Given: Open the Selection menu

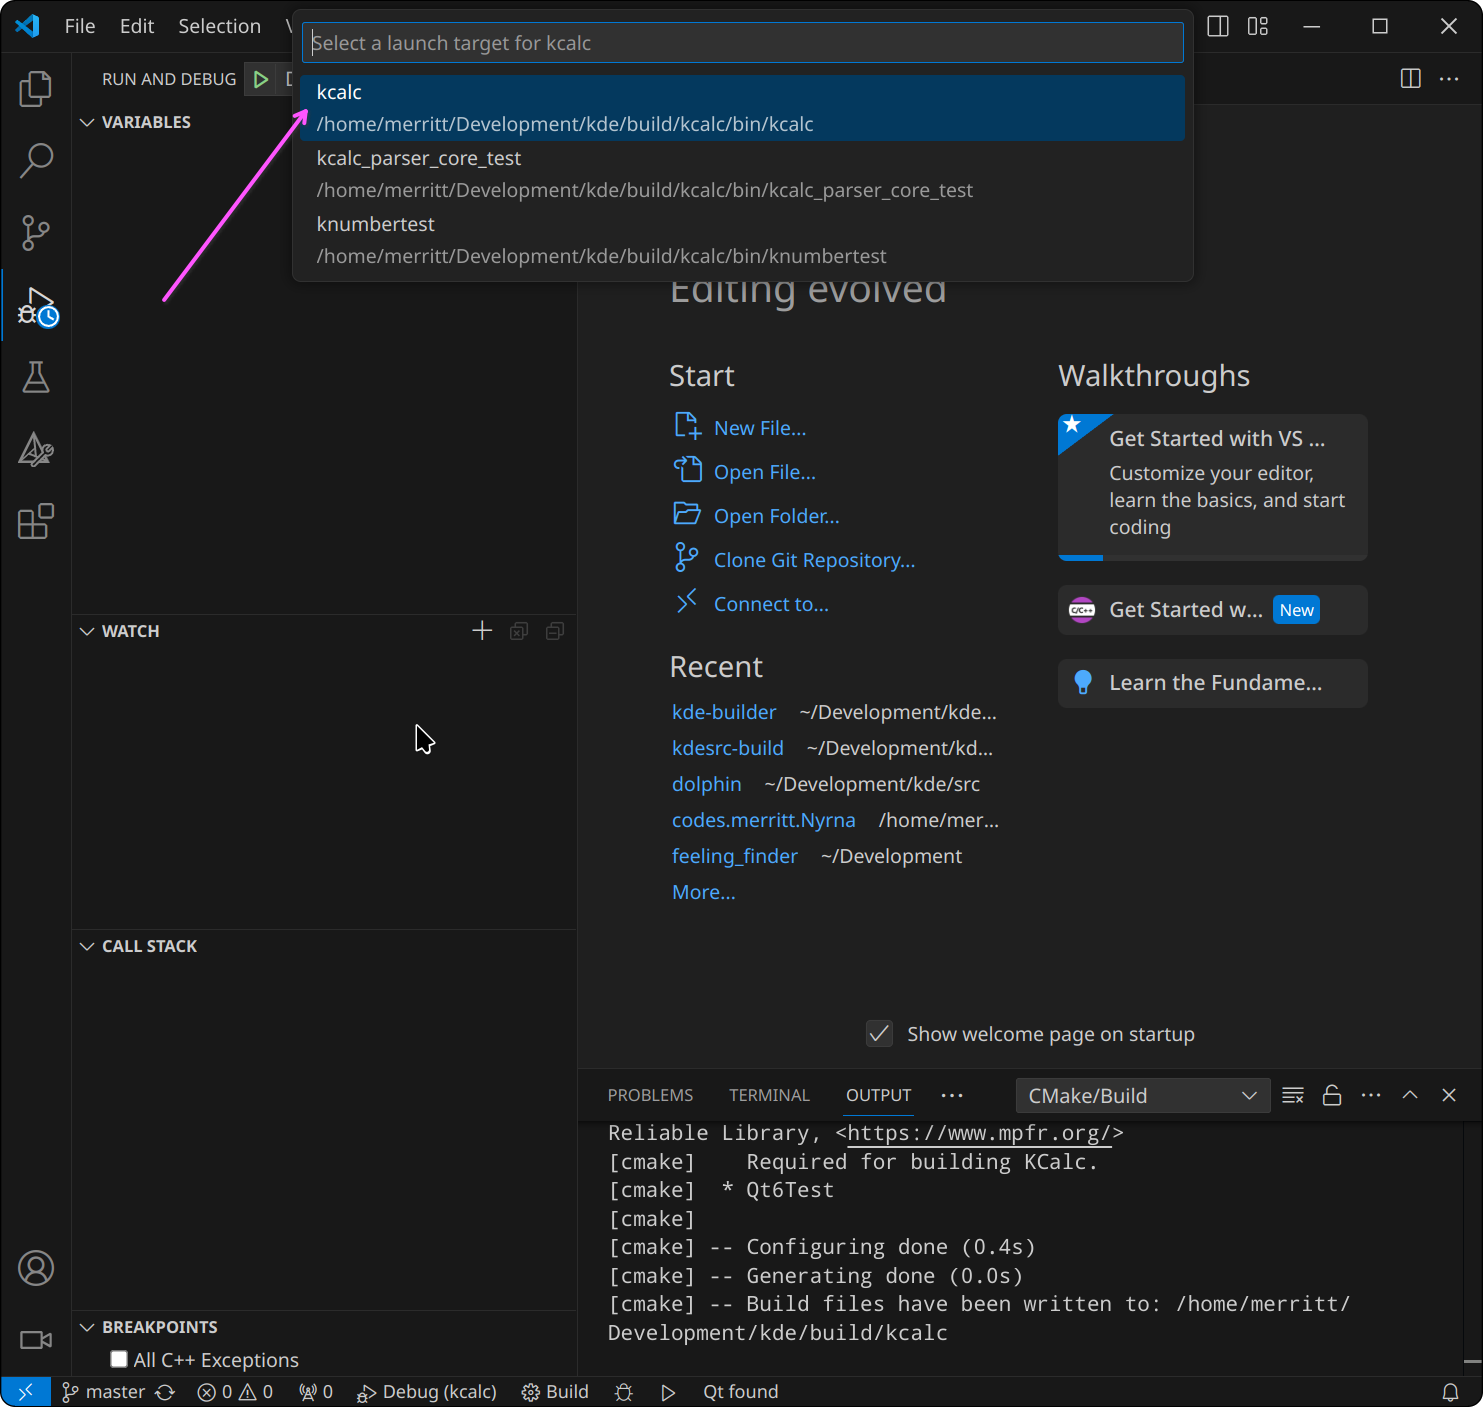Looking at the screenshot, I should (220, 27).
